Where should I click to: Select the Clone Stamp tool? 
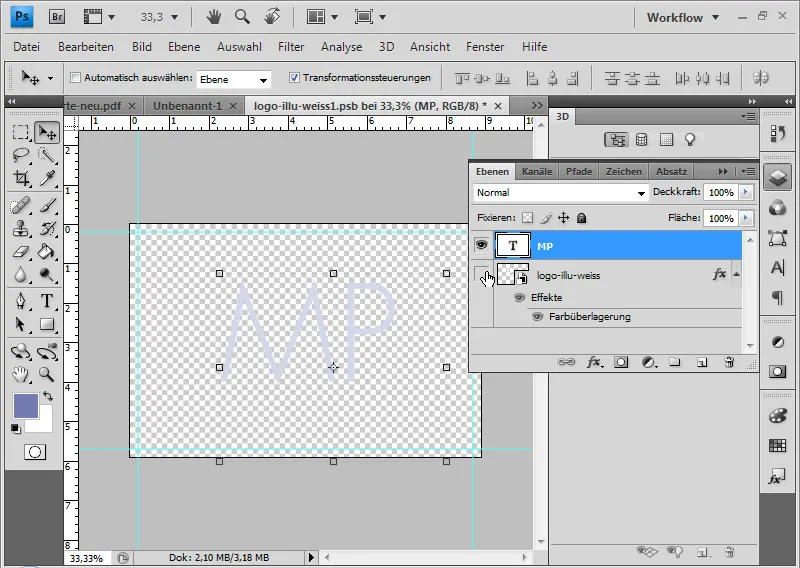pyautogui.click(x=20, y=229)
